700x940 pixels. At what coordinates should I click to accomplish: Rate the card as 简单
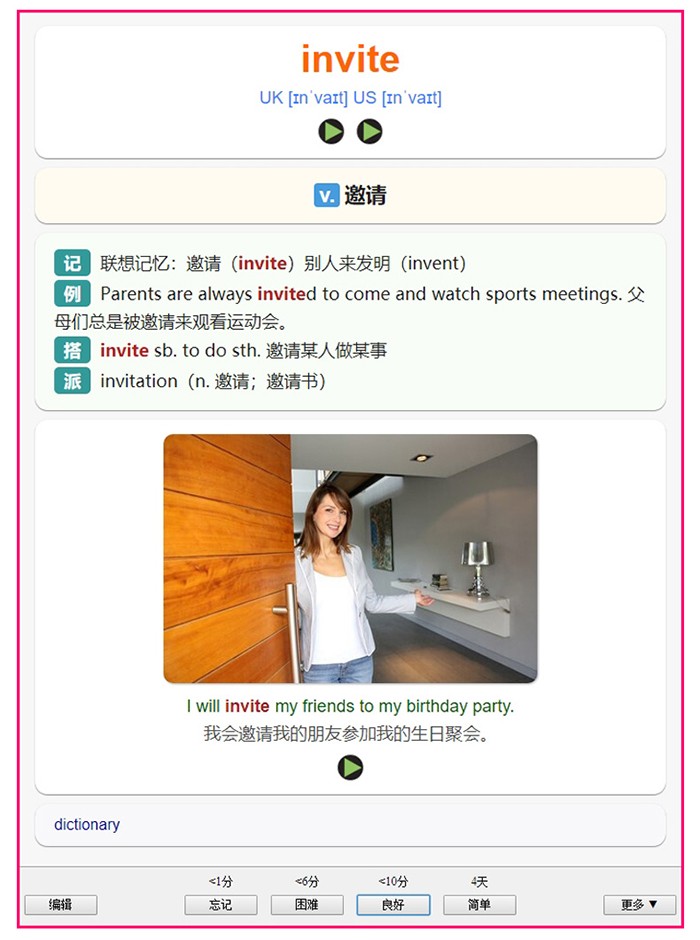479,905
